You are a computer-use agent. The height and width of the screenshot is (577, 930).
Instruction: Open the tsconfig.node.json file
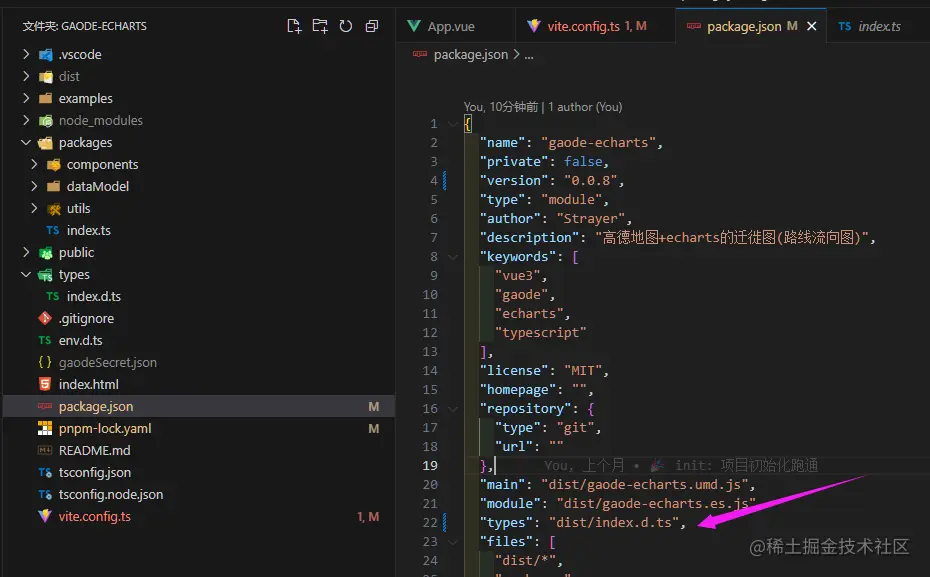pyautogui.click(x=110, y=495)
